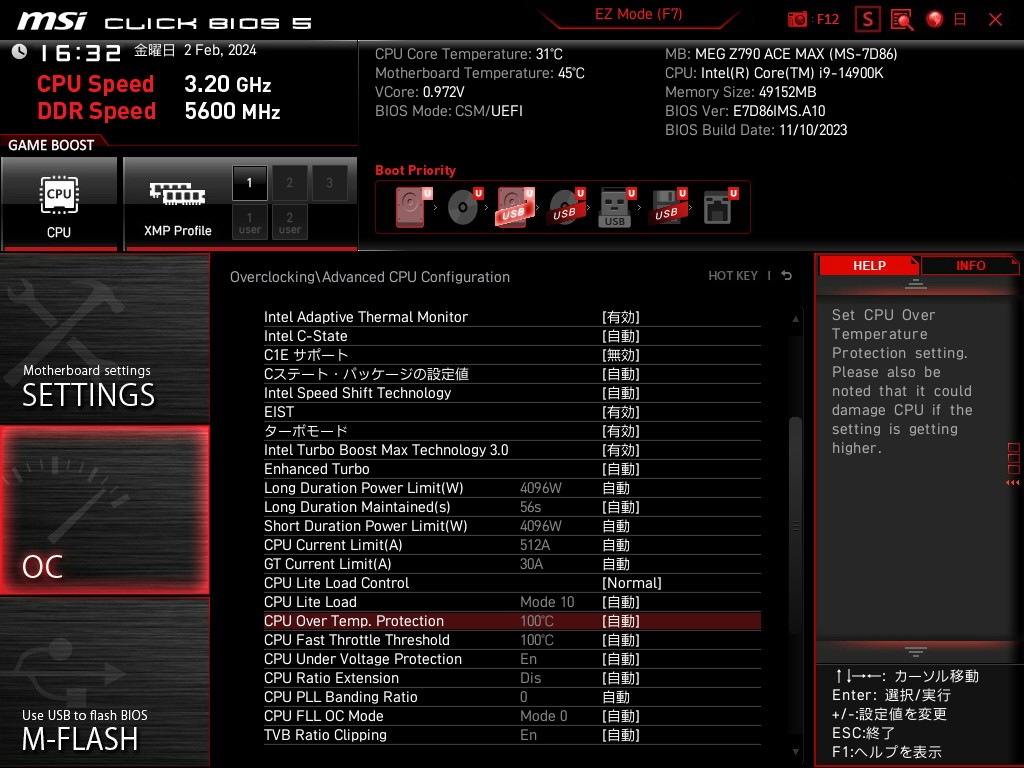Change ターボモード setting
The height and width of the screenshot is (768, 1024).
(x=512, y=431)
